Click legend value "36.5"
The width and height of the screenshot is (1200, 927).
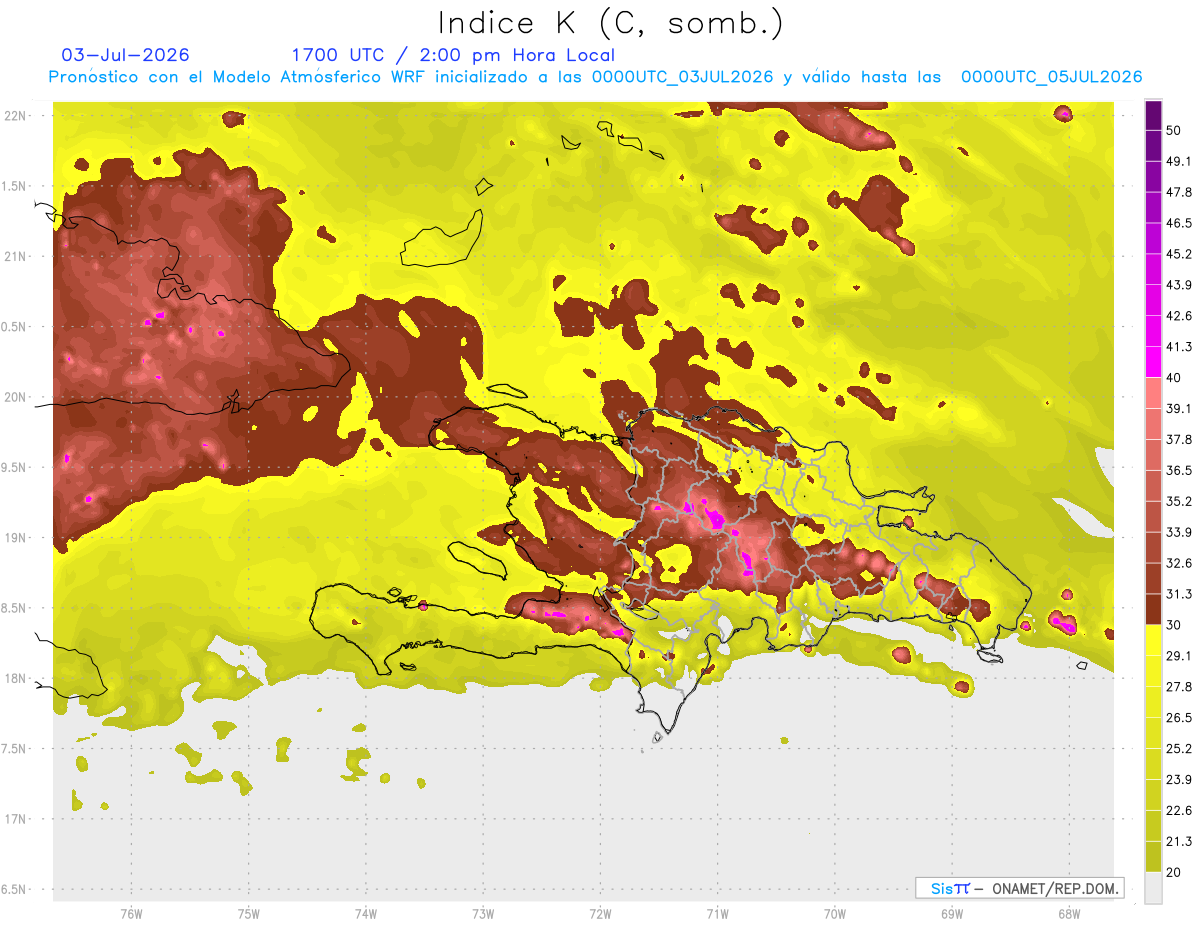tap(1178, 471)
